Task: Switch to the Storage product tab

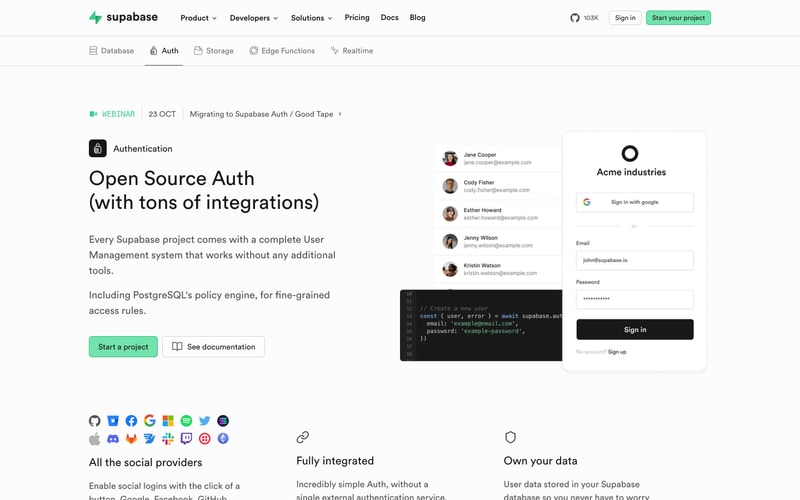Action: (213, 51)
